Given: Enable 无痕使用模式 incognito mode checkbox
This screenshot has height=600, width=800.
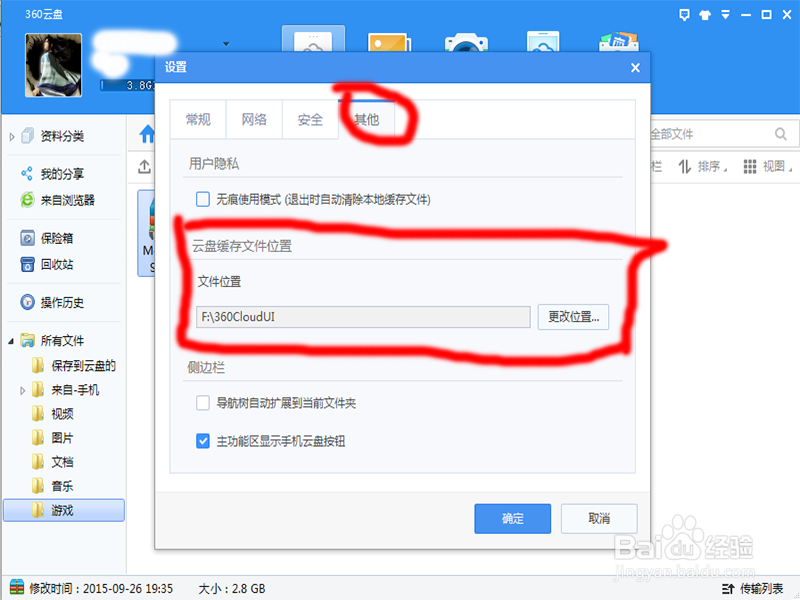Looking at the screenshot, I should tap(203, 199).
